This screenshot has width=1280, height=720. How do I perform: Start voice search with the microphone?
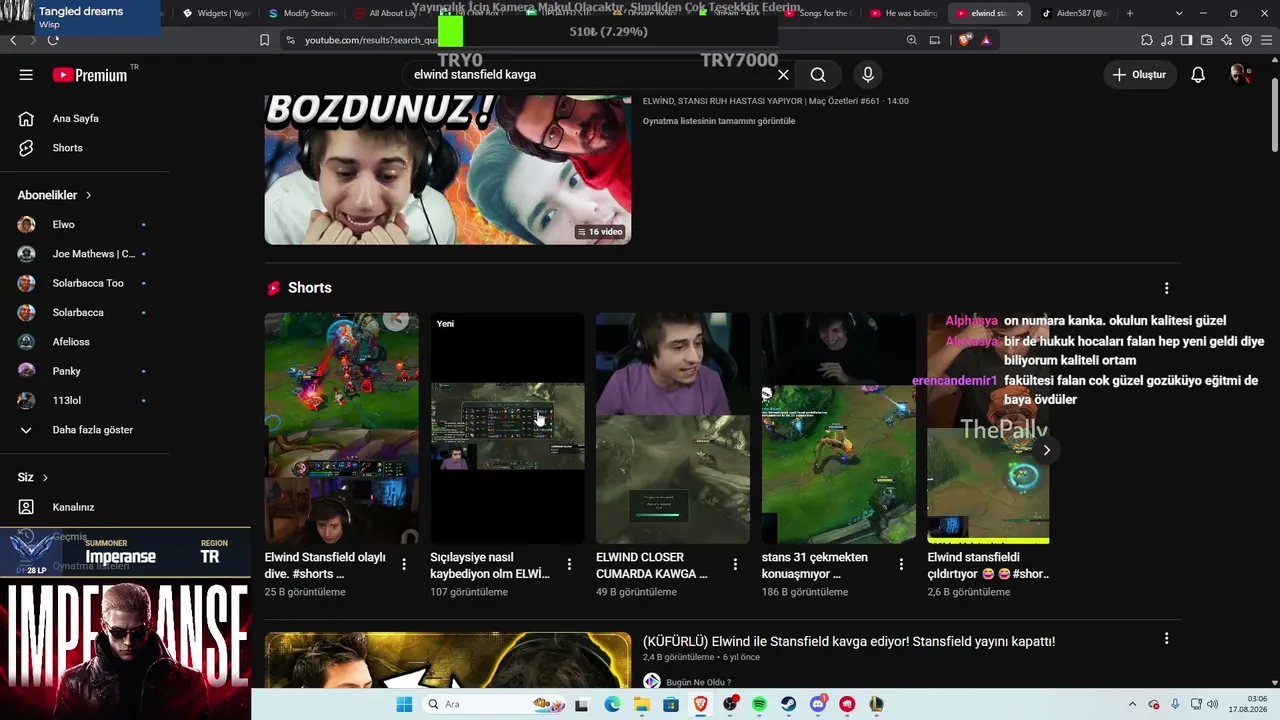868,75
